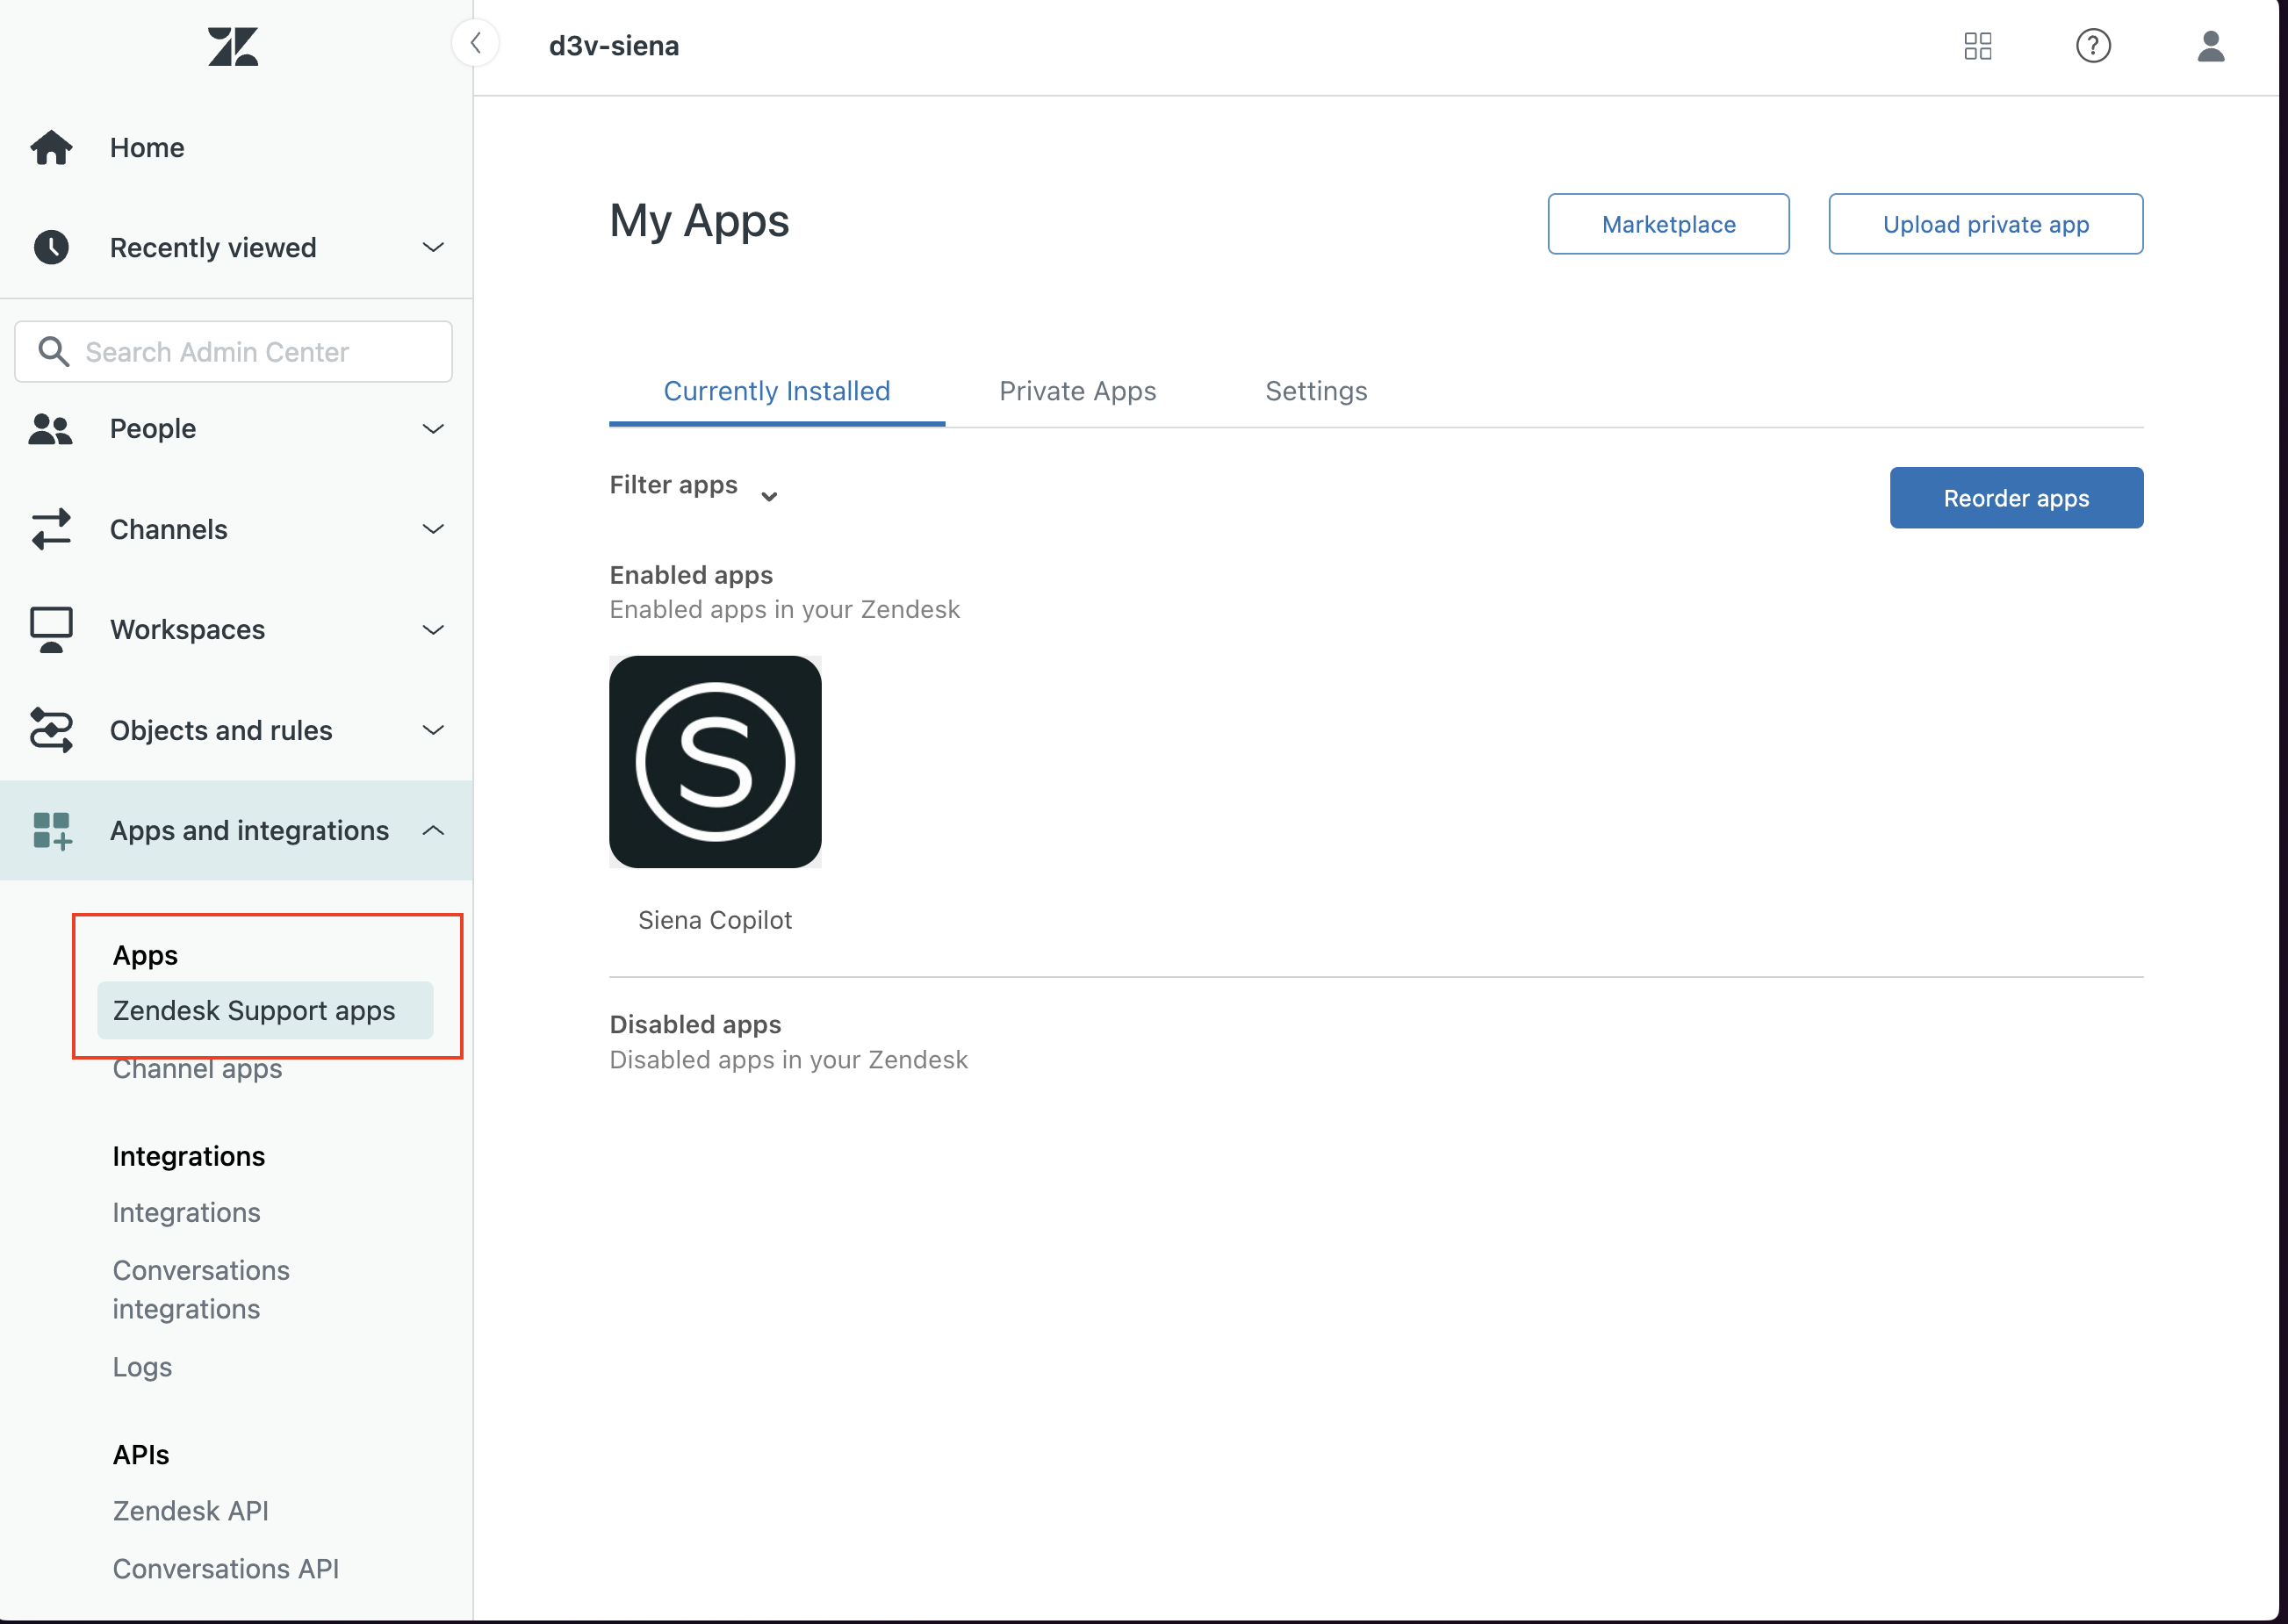Image resolution: width=2288 pixels, height=1624 pixels.
Task: Select Zendesk Support apps
Action: [x=265, y=1011]
